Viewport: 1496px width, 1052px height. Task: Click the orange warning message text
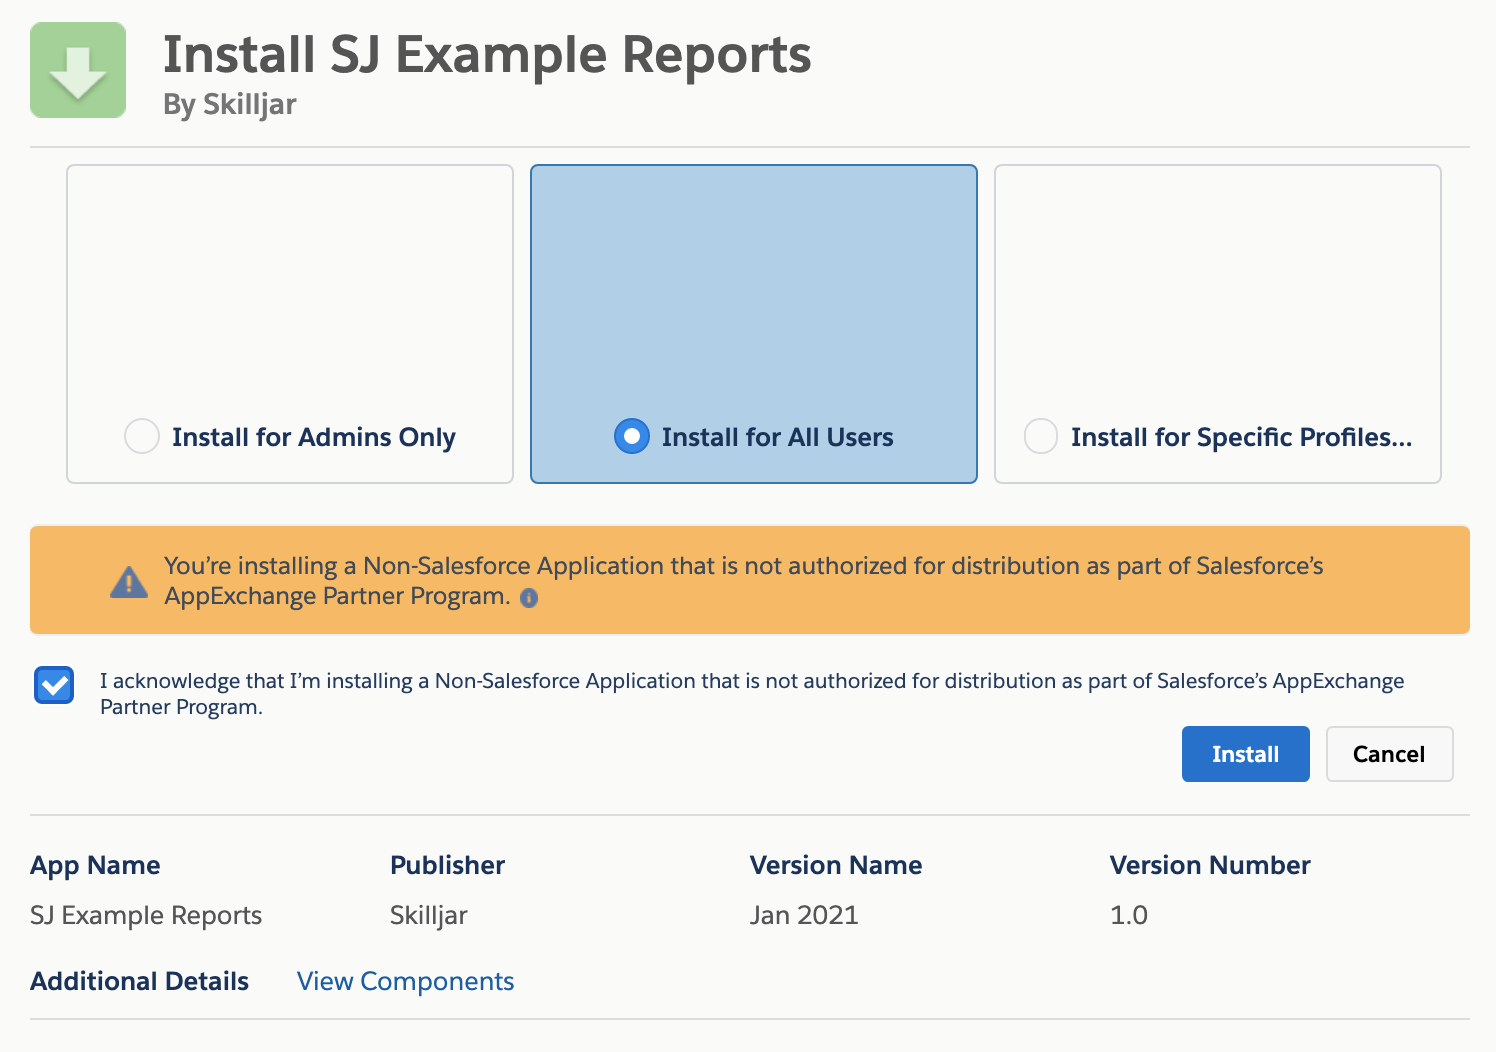click(x=742, y=580)
